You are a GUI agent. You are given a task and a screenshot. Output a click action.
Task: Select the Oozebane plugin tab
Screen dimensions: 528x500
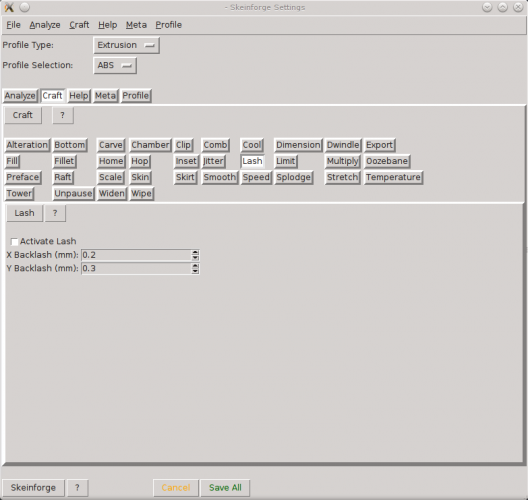pos(387,161)
